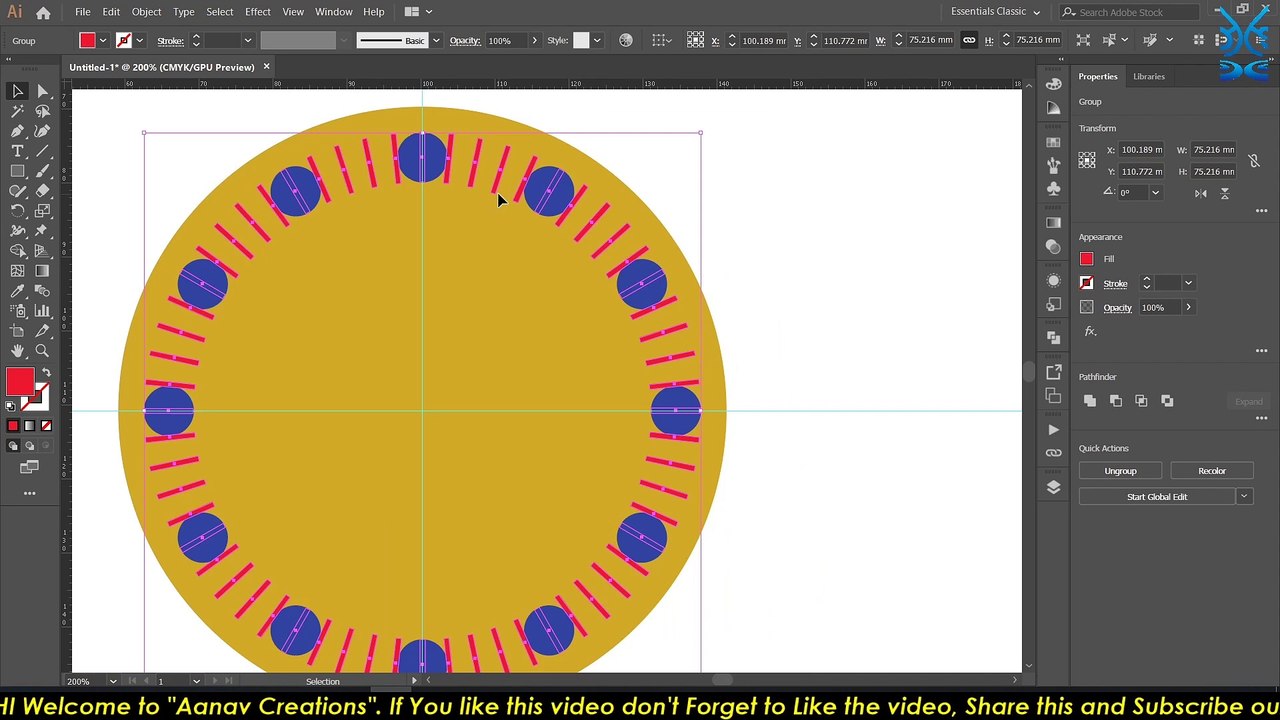Open the Object menu
Screen dimensions: 1280x720
(x=146, y=12)
